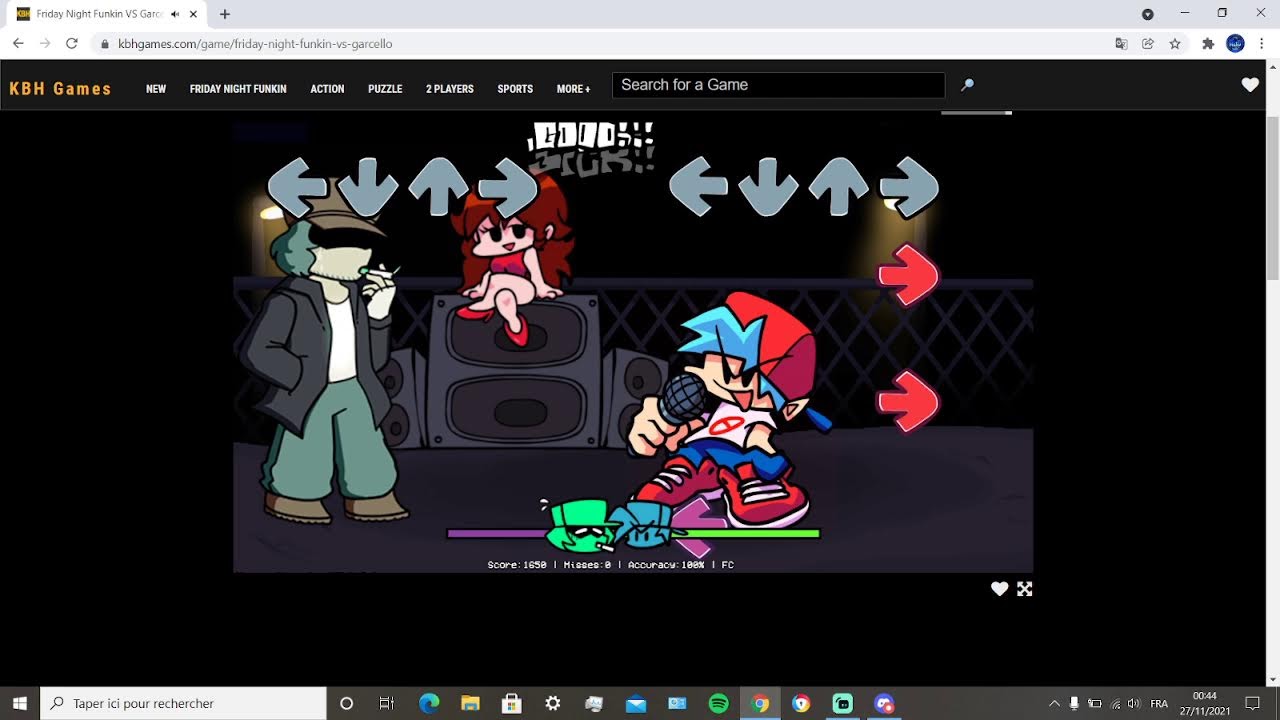The image size is (1280, 720).
Task: Click the Misses:0 text
Action: point(587,565)
